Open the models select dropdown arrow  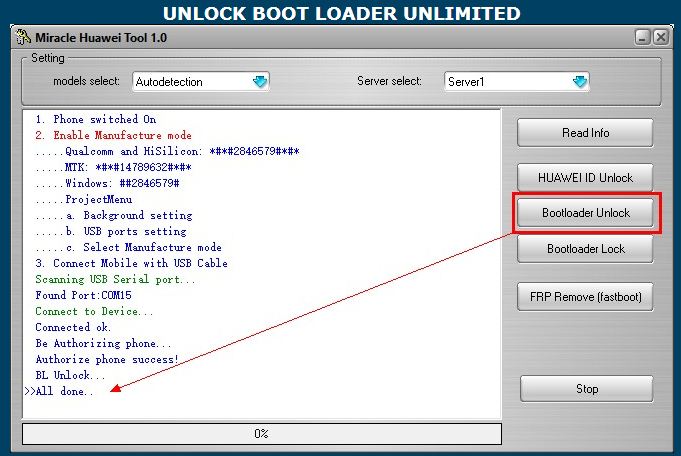260,81
